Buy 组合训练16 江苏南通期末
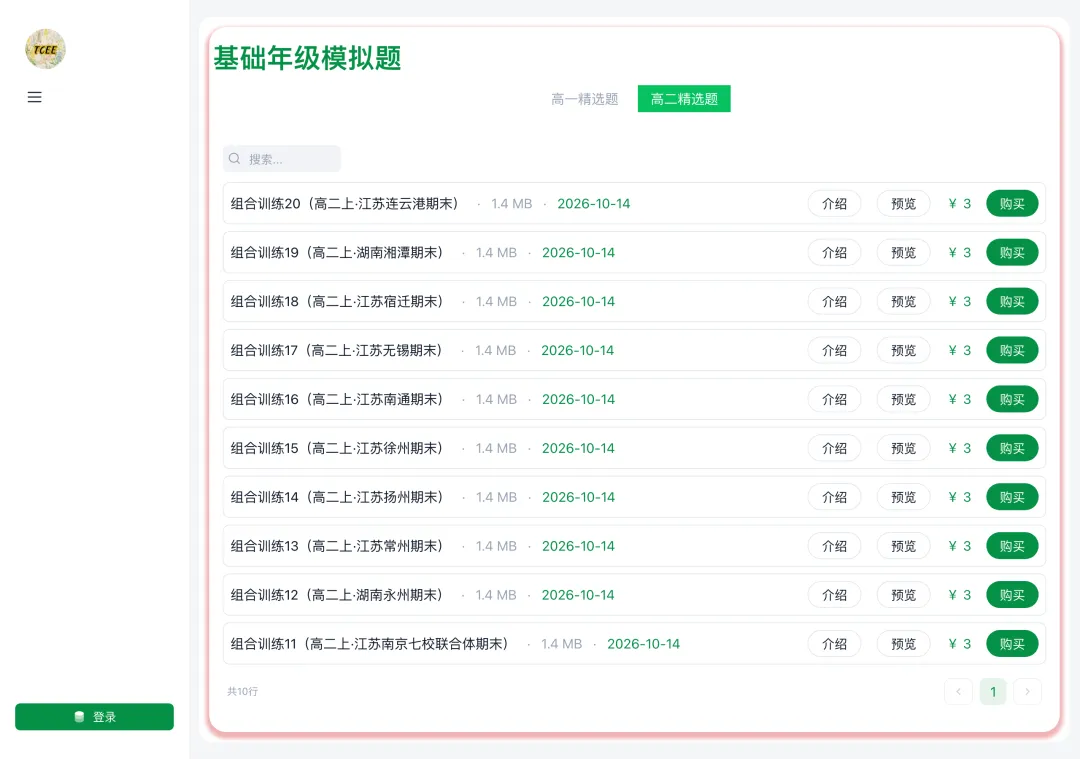This screenshot has height=759, width=1080. coord(1012,399)
